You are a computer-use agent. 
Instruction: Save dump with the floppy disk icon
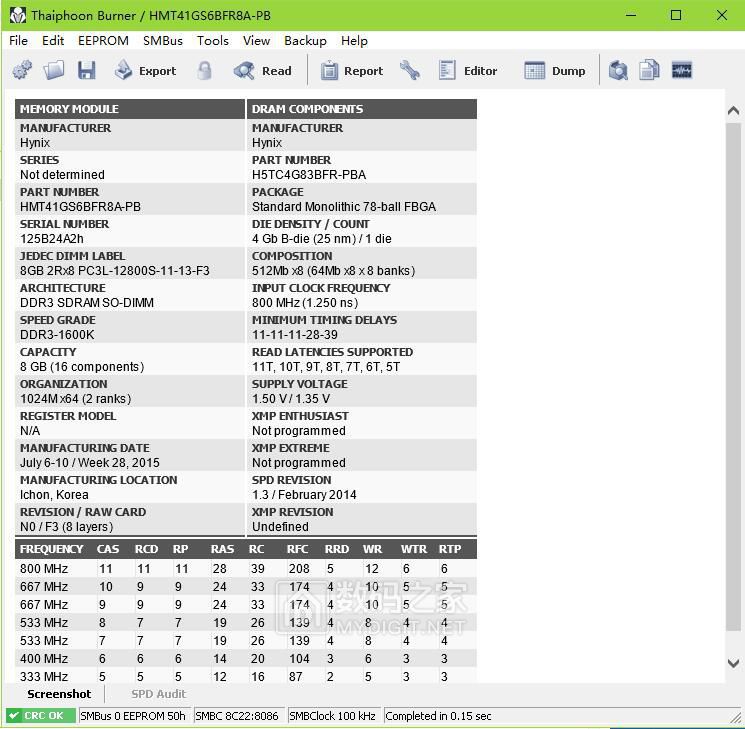[86, 70]
